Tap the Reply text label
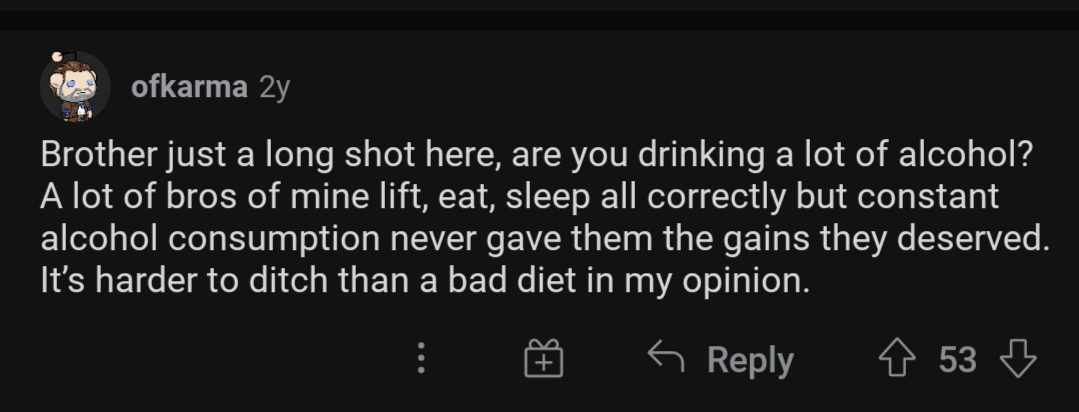 coord(750,360)
